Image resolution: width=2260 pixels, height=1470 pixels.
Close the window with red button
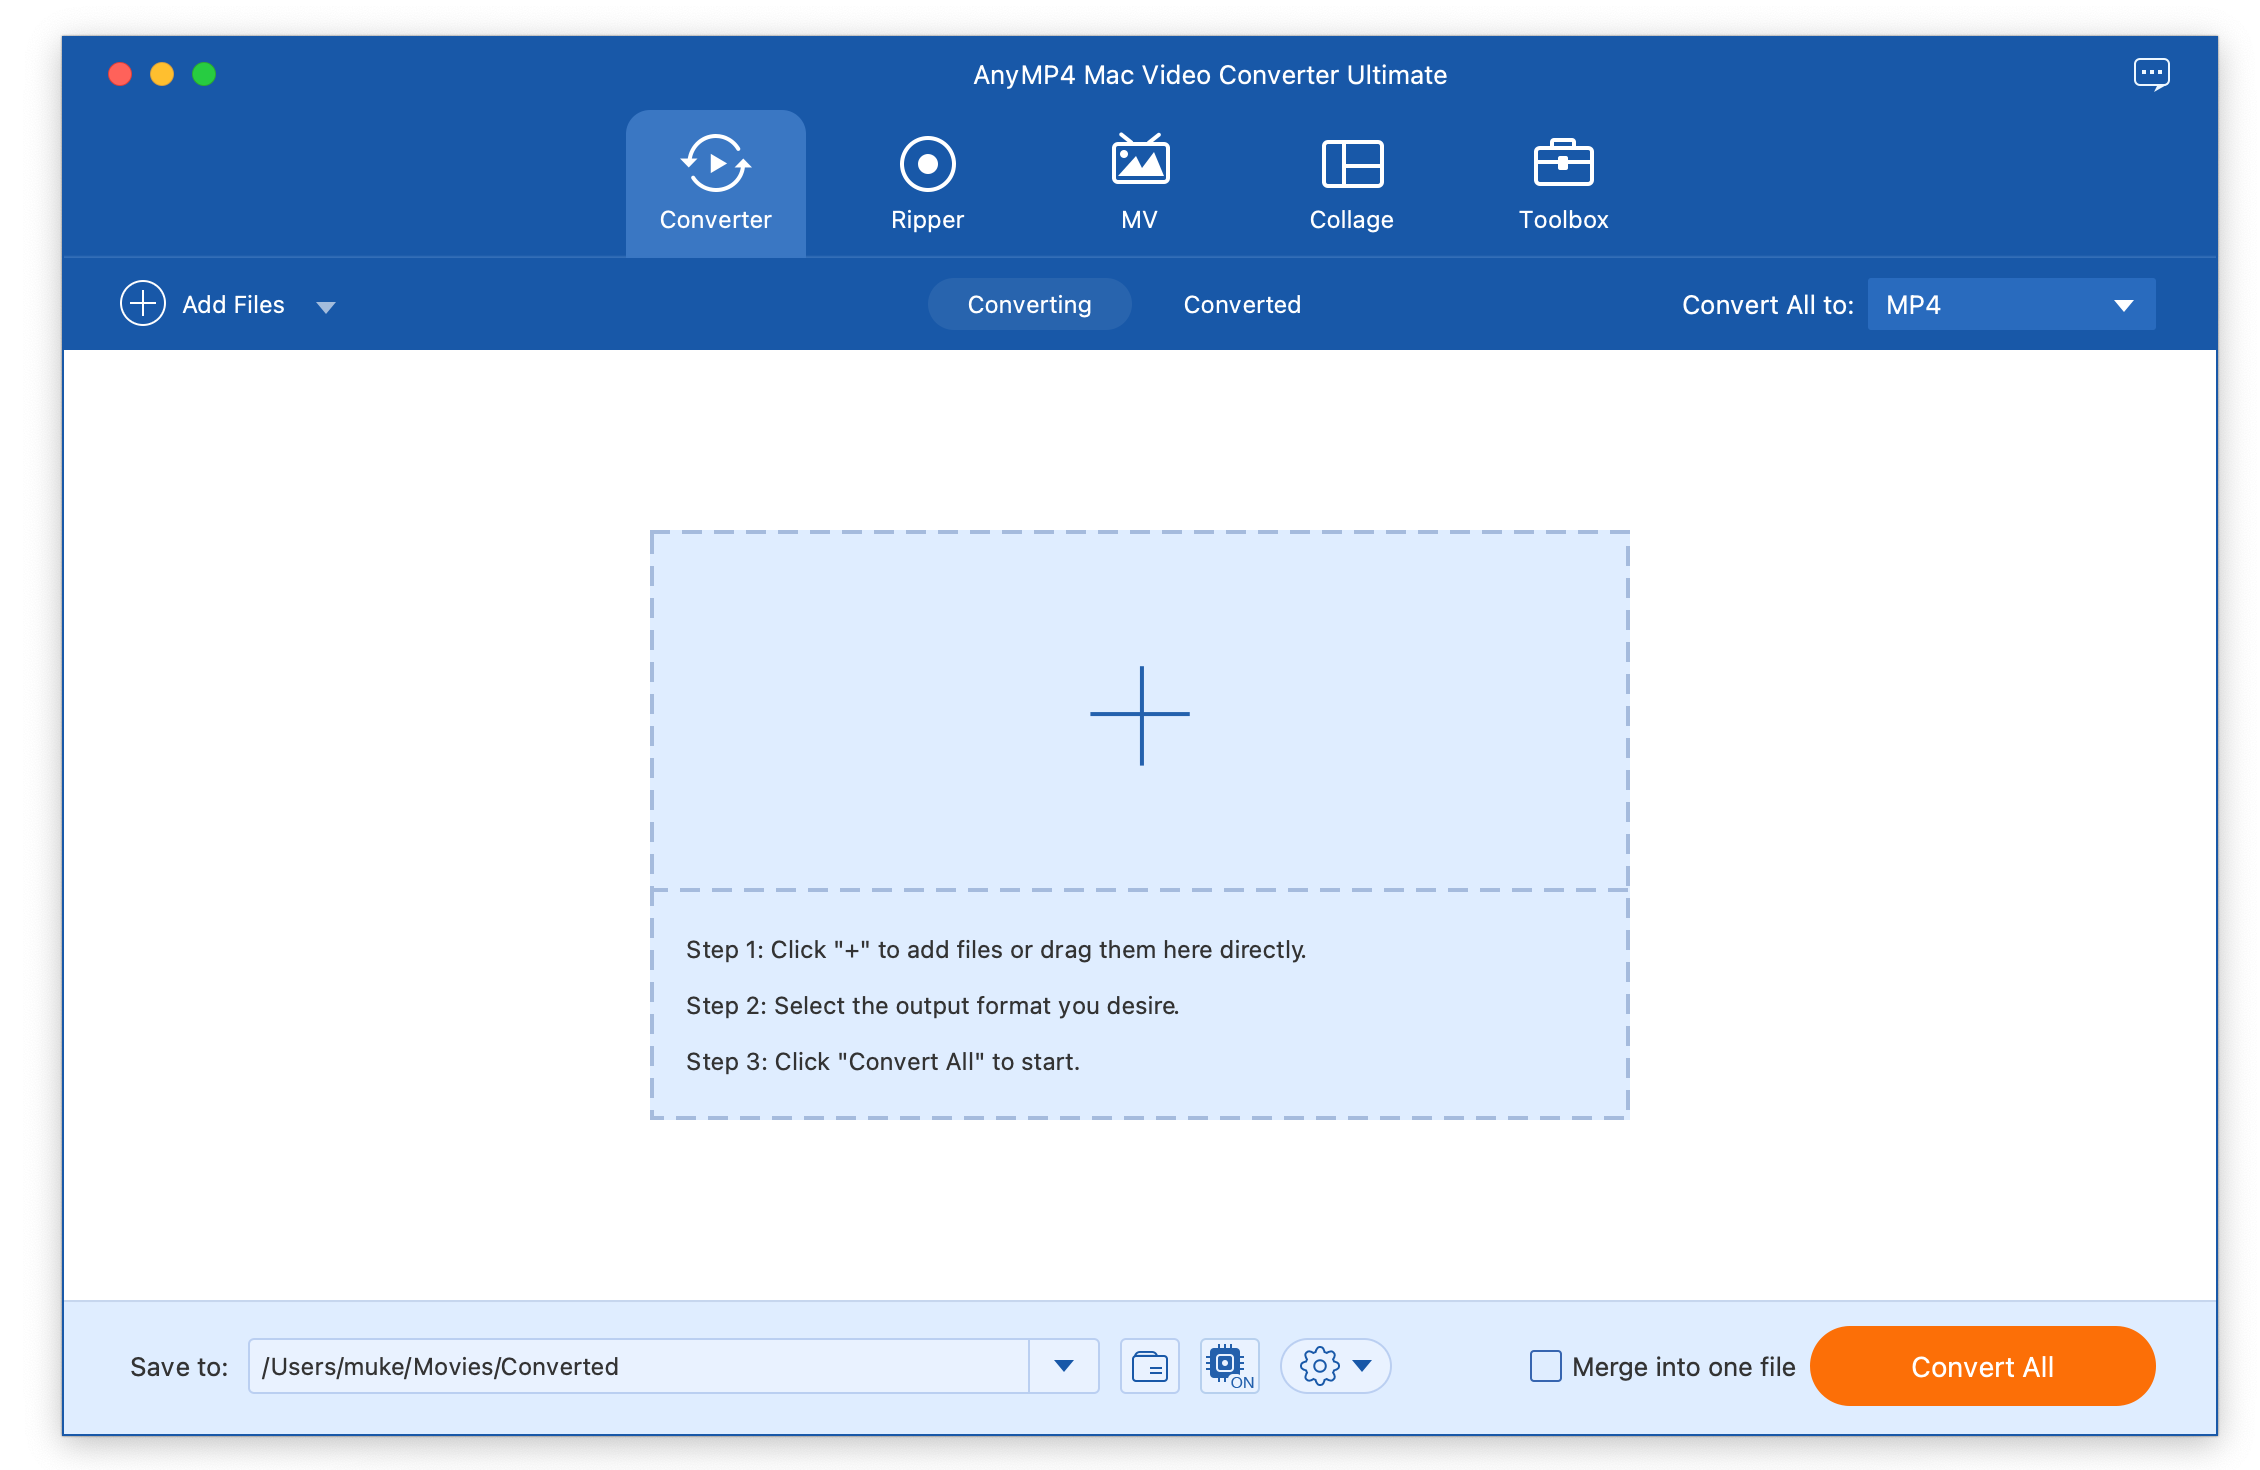(120, 74)
